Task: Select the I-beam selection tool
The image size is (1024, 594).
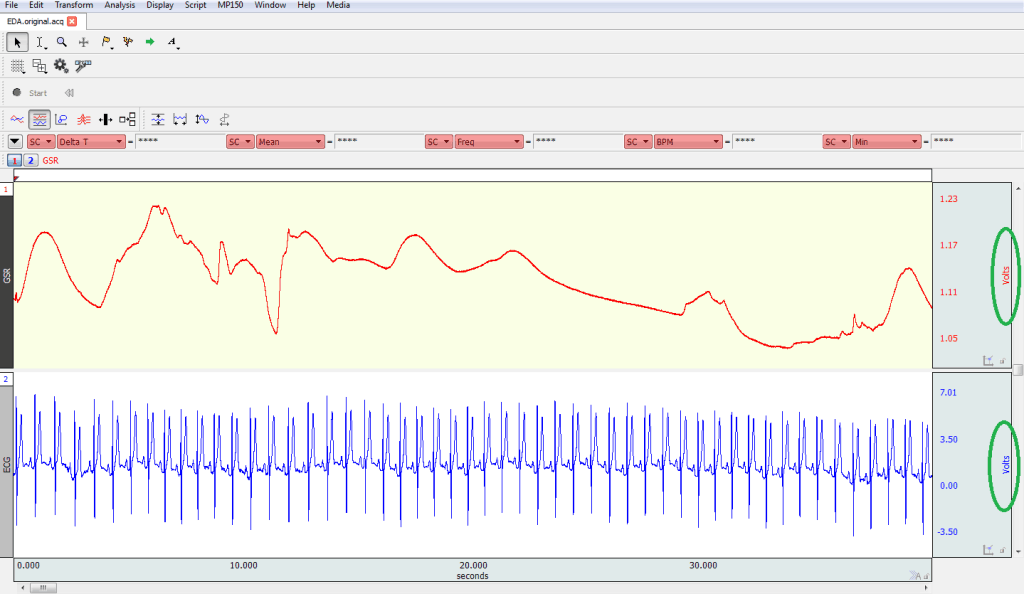Action: coord(40,42)
